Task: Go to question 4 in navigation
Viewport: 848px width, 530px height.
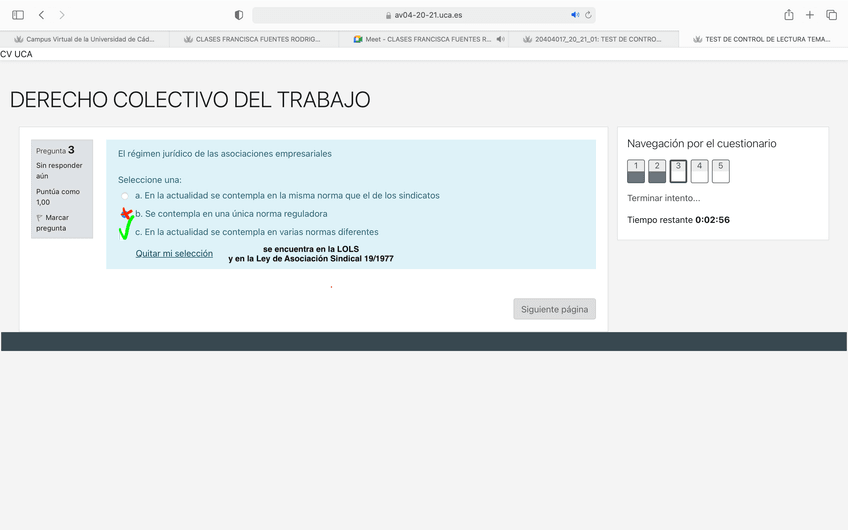Action: 699,171
